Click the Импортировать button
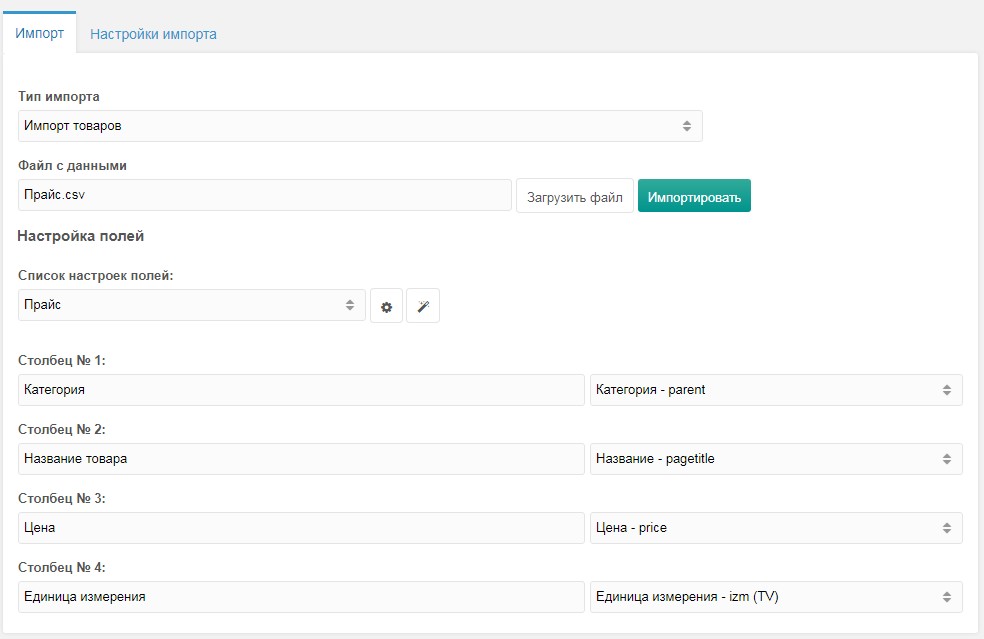The width and height of the screenshot is (984, 639). tap(694, 196)
